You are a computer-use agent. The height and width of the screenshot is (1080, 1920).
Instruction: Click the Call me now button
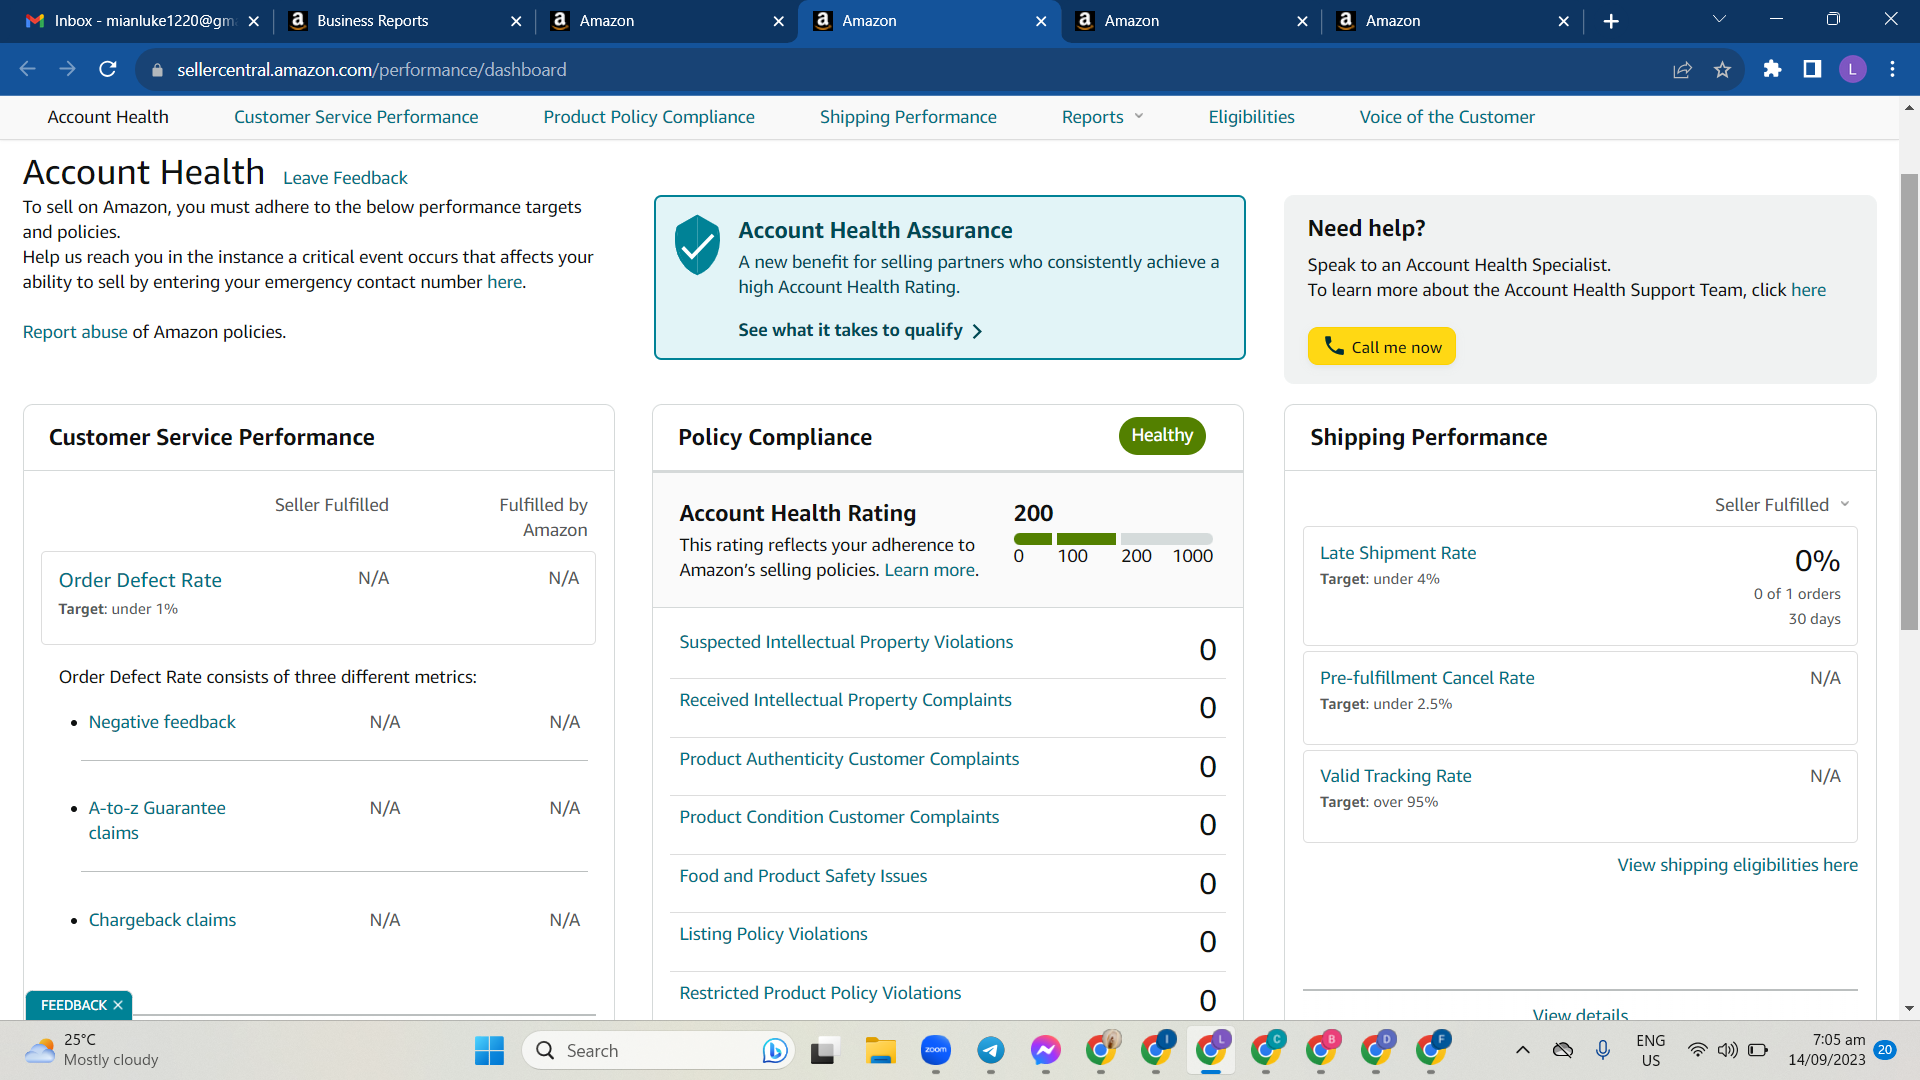click(1382, 346)
